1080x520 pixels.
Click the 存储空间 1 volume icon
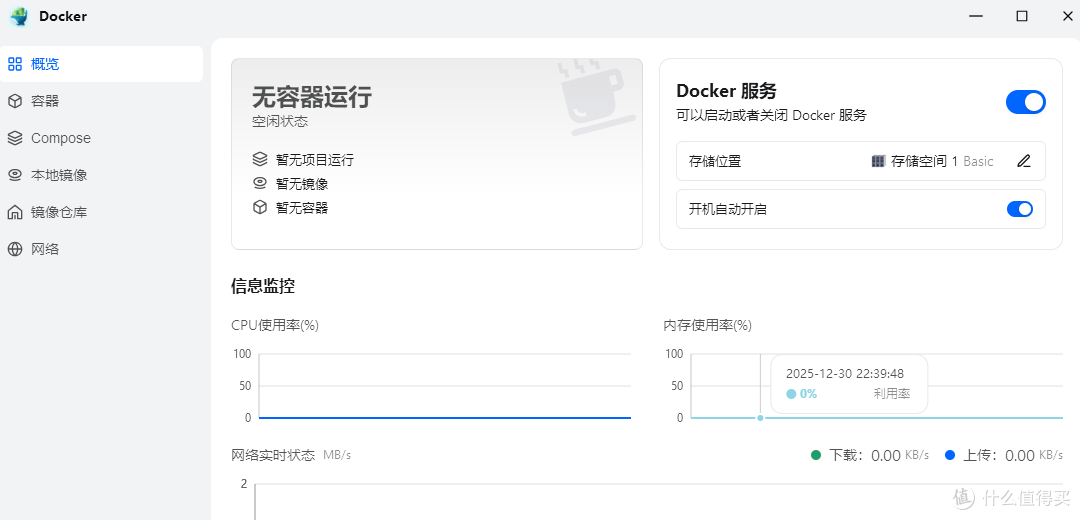(x=878, y=161)
